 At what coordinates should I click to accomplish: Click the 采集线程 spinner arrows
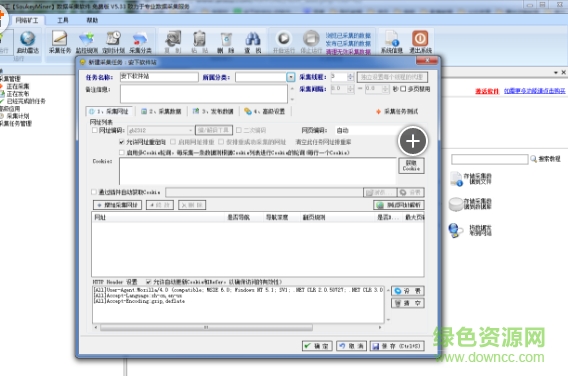(350, 77)
